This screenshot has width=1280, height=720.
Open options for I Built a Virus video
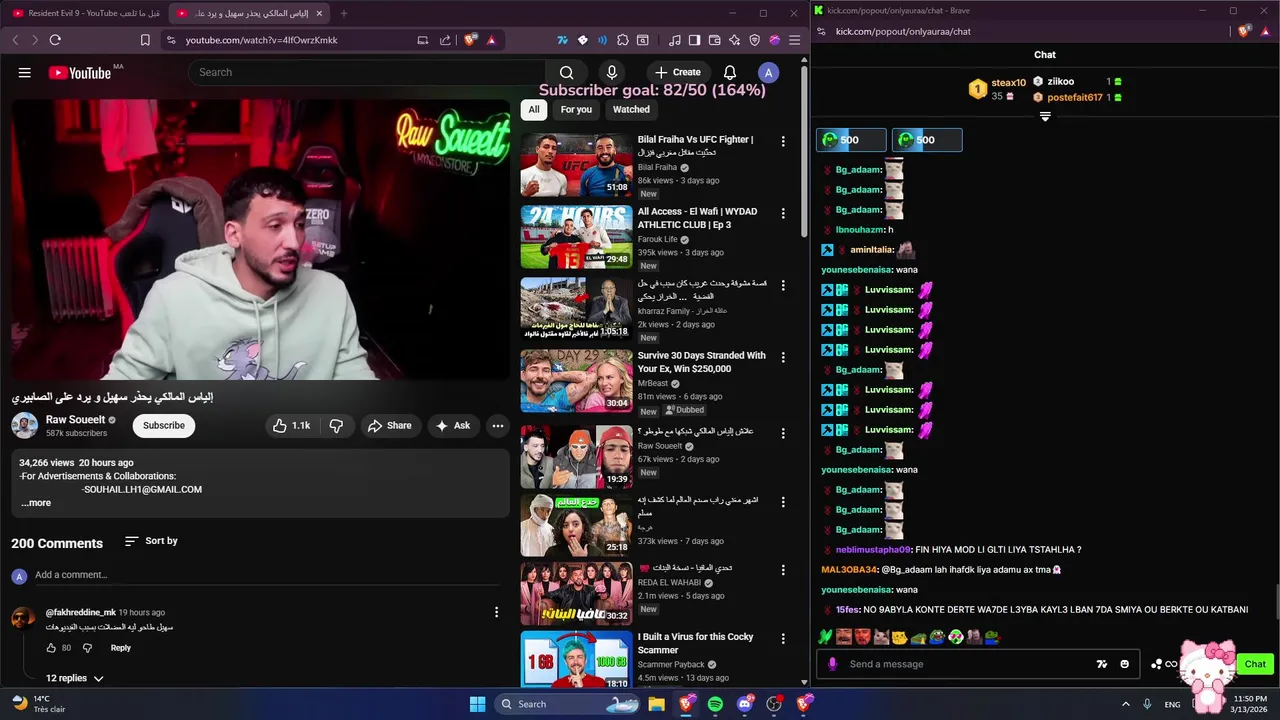point(783,639)
